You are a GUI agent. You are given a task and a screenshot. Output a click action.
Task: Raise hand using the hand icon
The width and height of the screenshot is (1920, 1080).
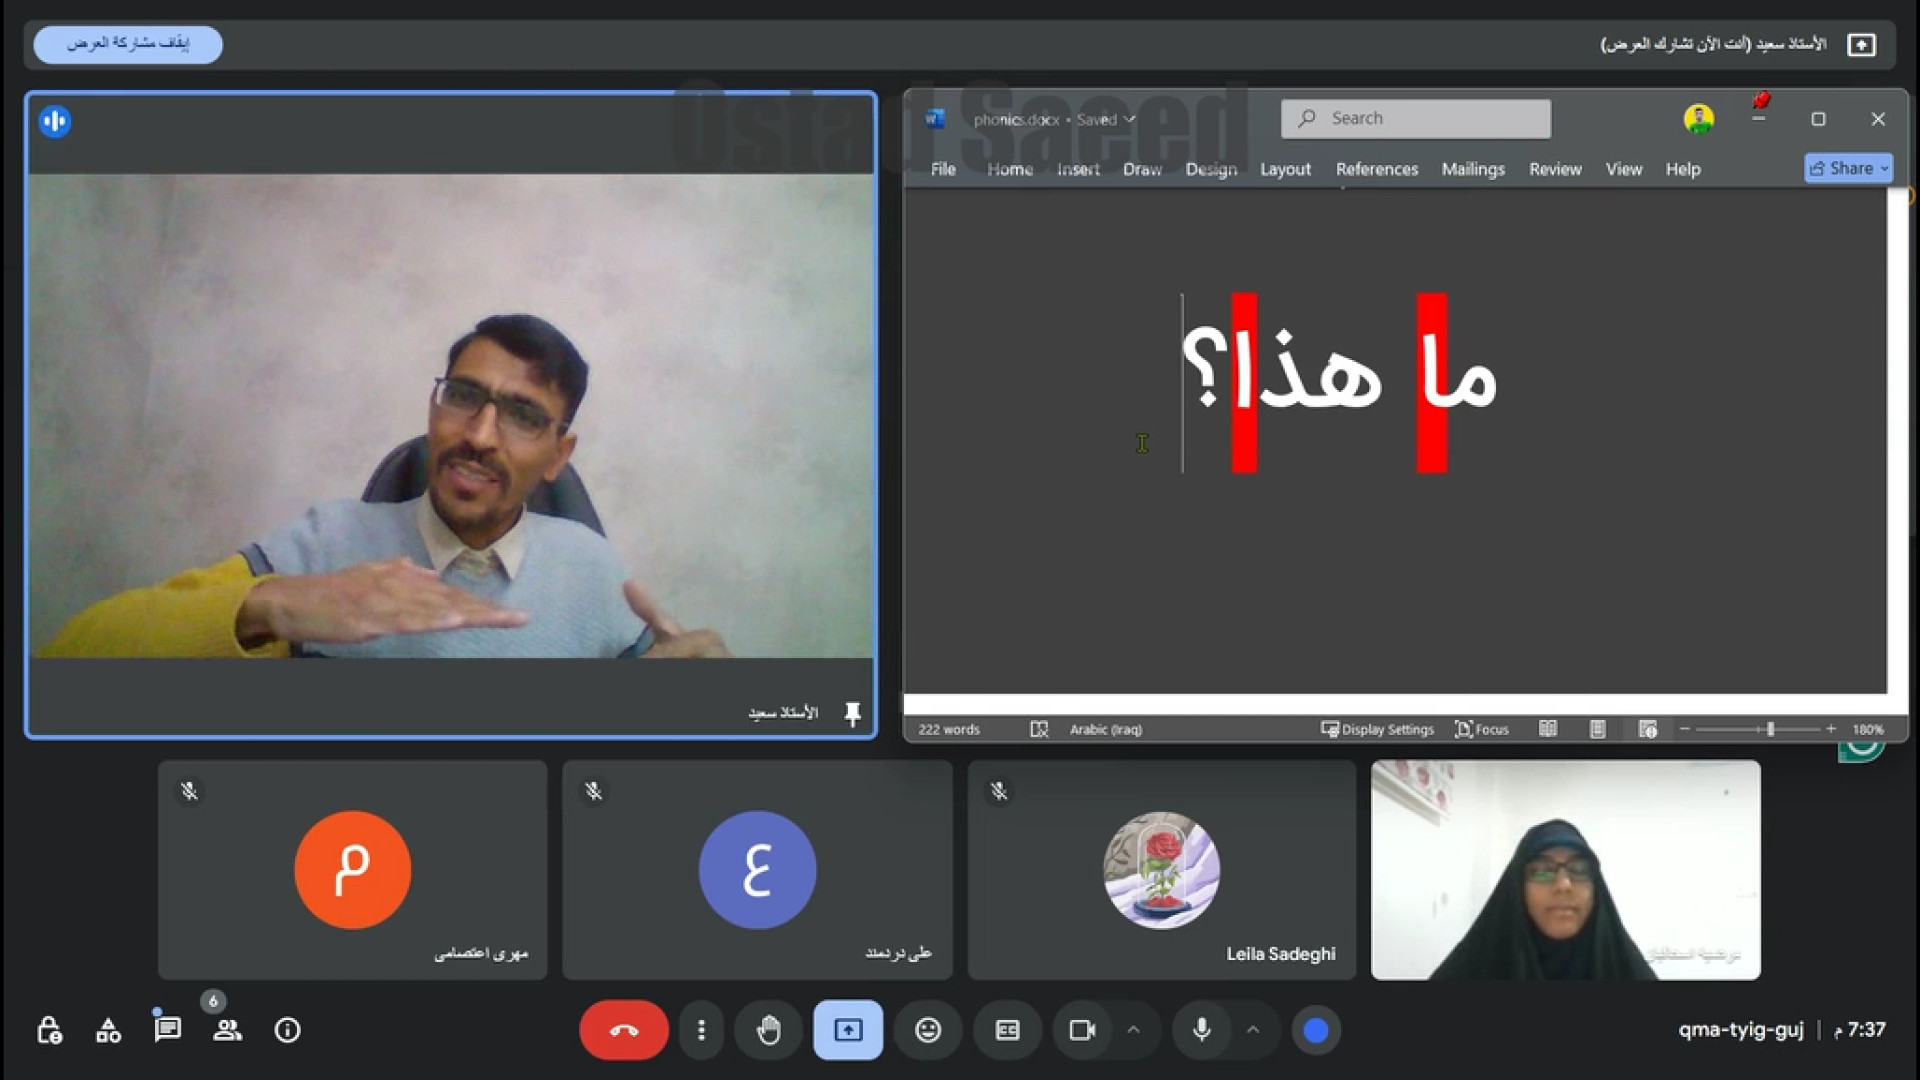768,1030
